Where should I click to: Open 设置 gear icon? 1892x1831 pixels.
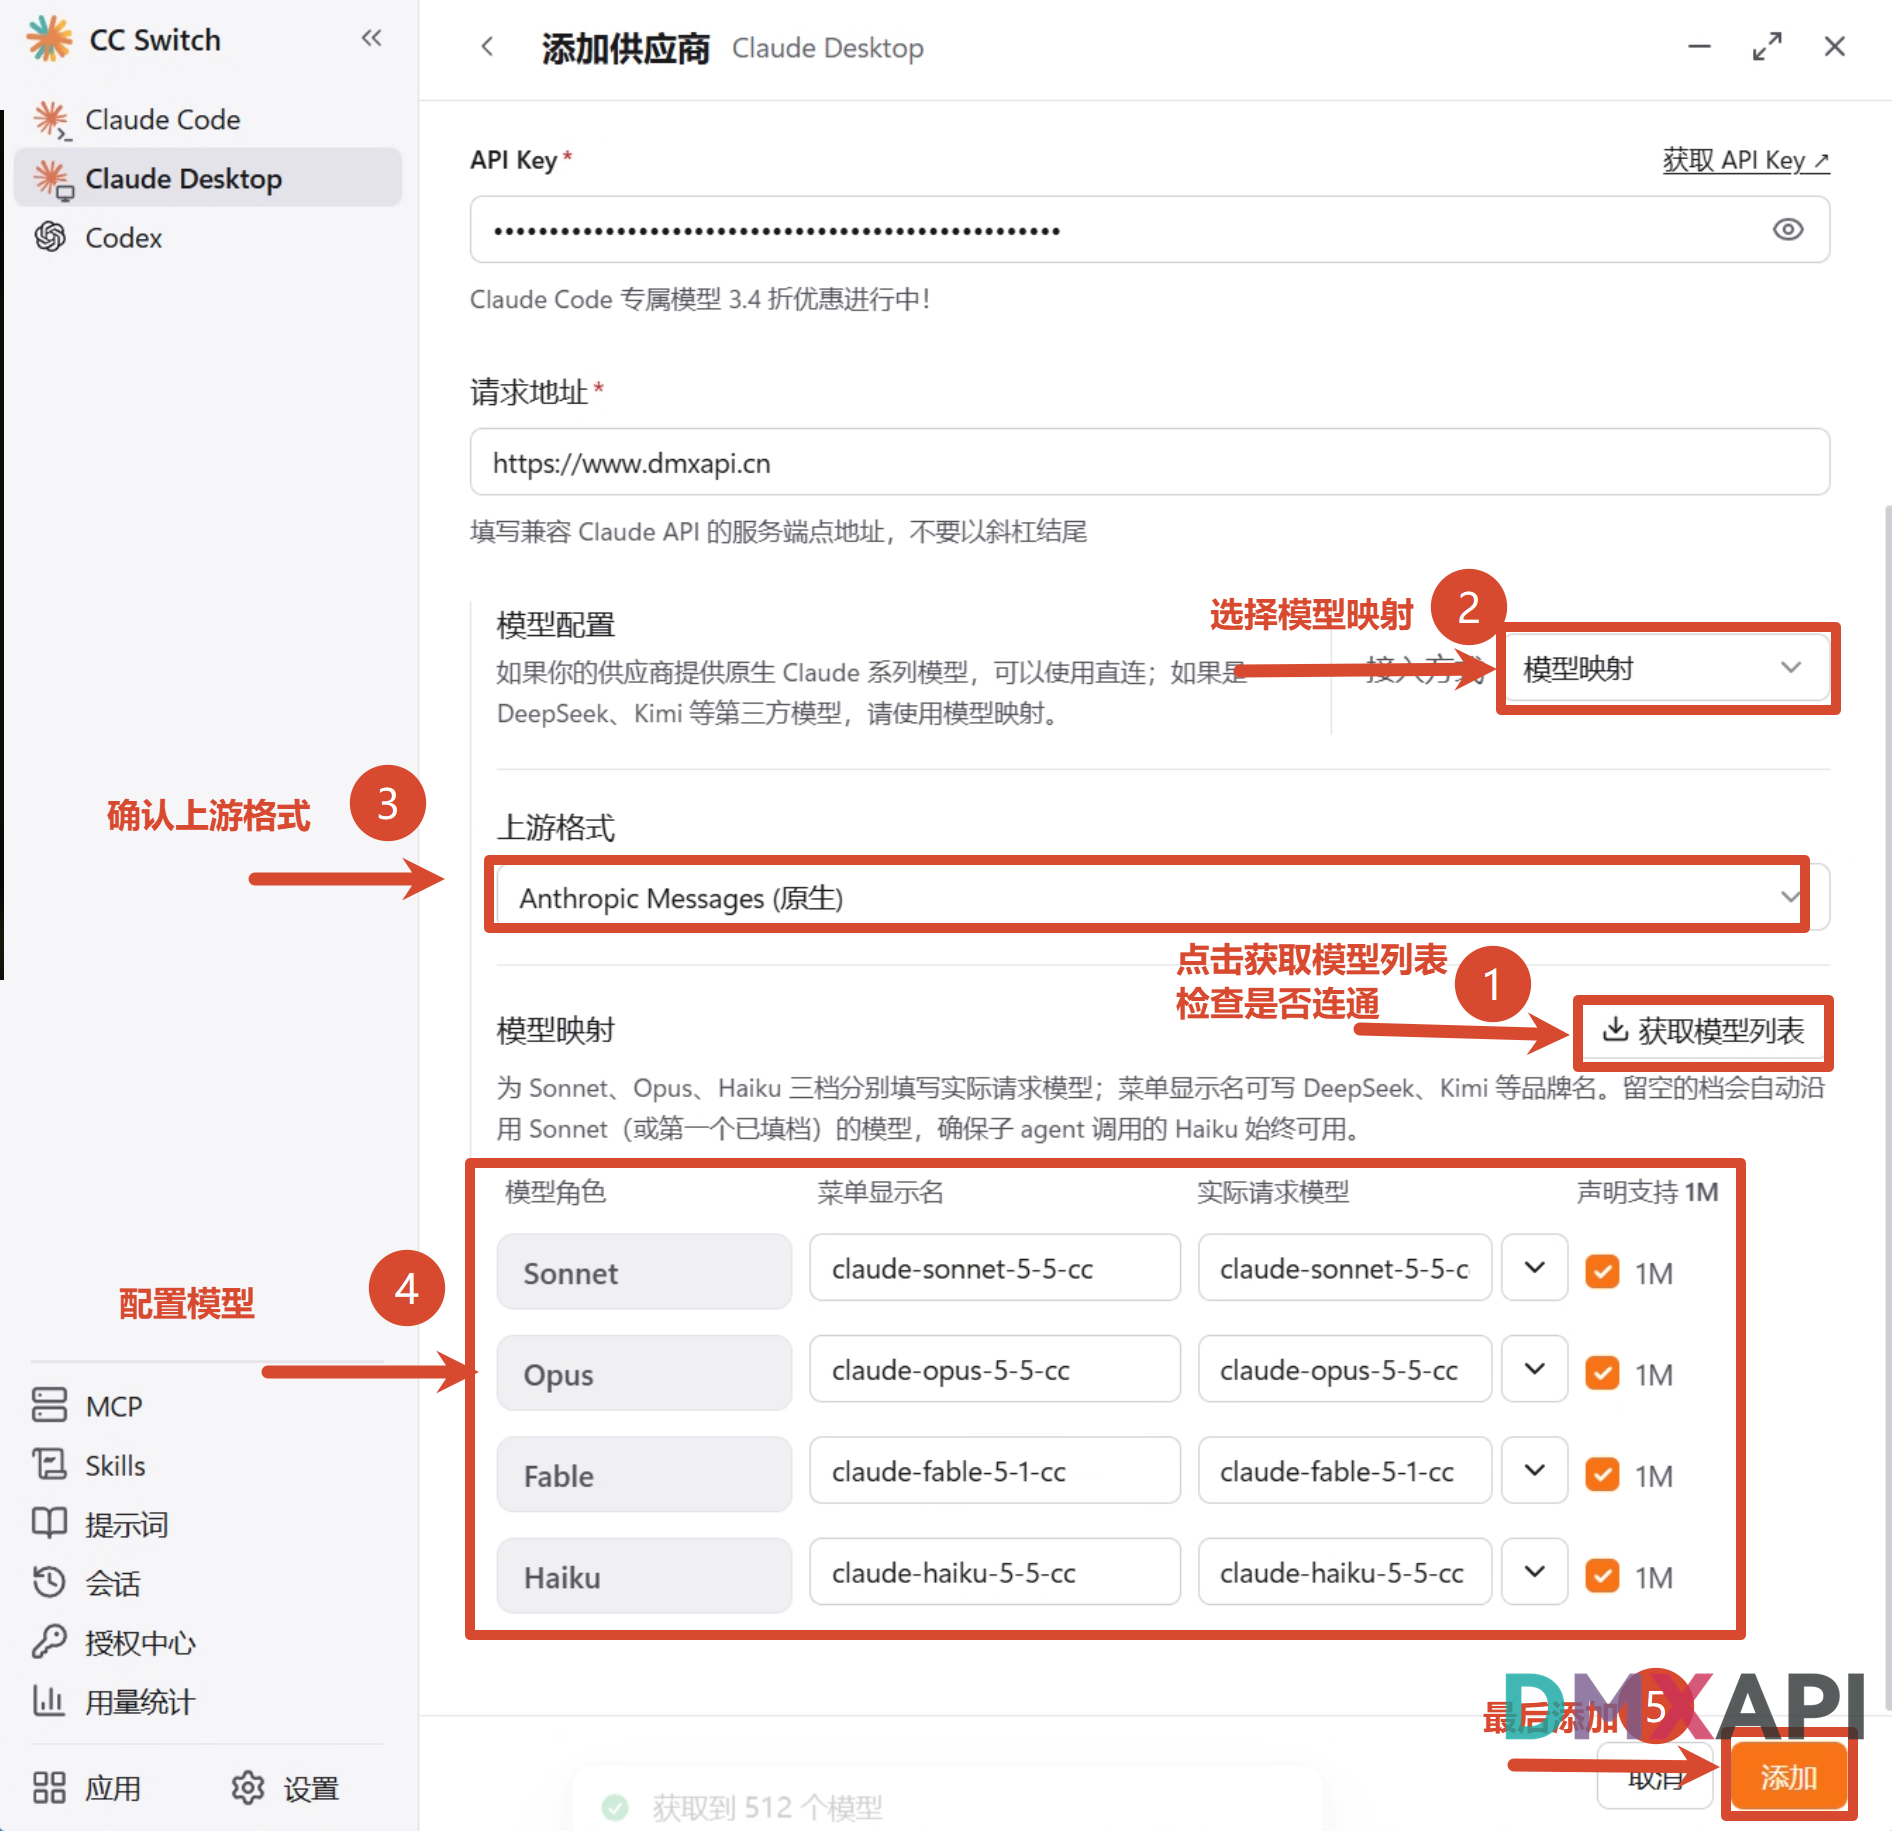[248, 1787]
